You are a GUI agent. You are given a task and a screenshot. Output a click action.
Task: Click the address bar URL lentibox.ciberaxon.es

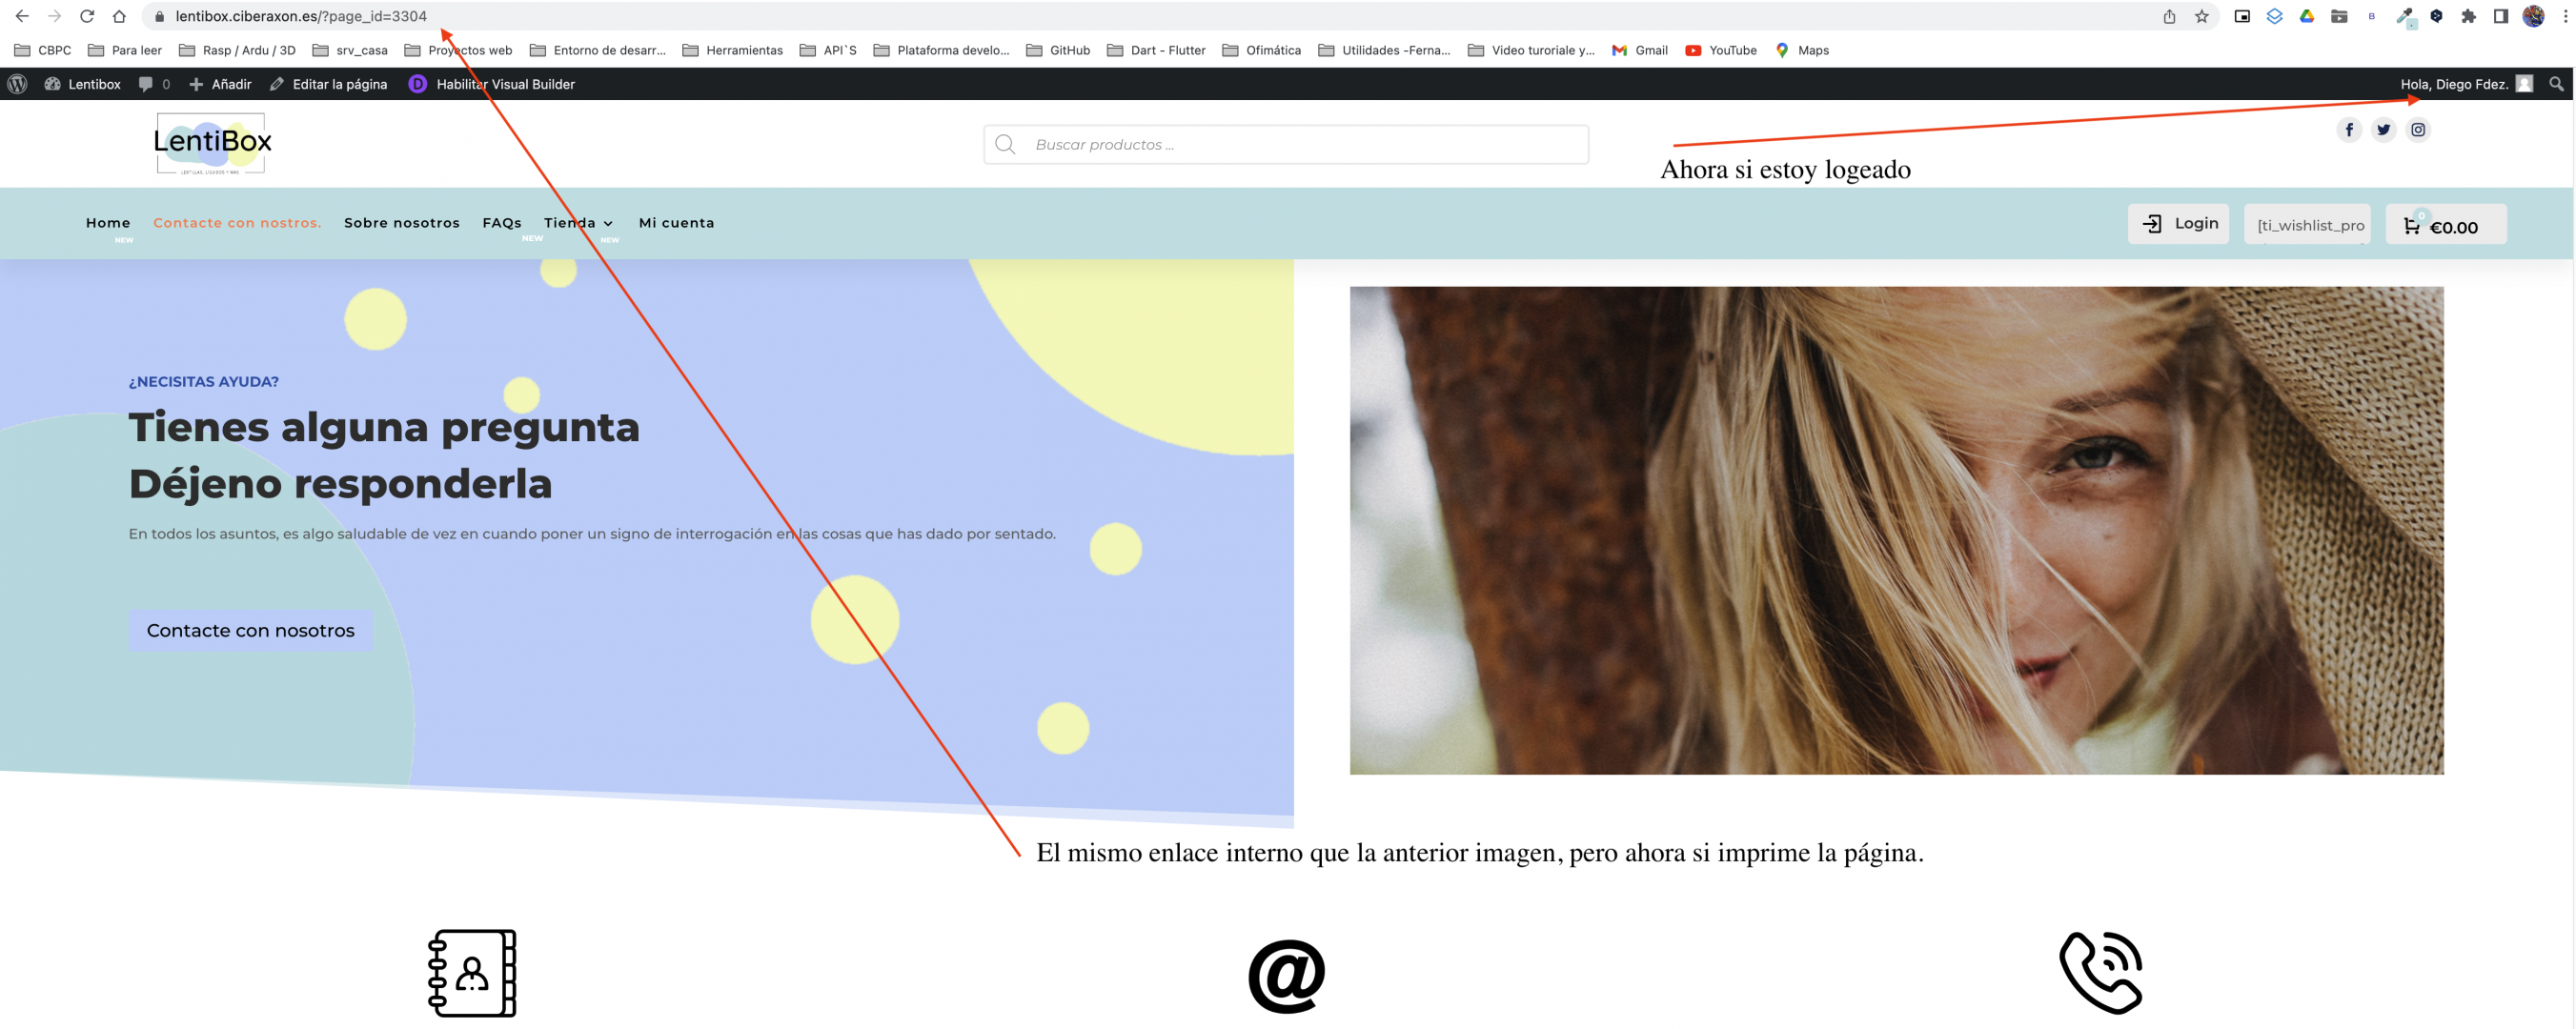click(x=301, y=16)
